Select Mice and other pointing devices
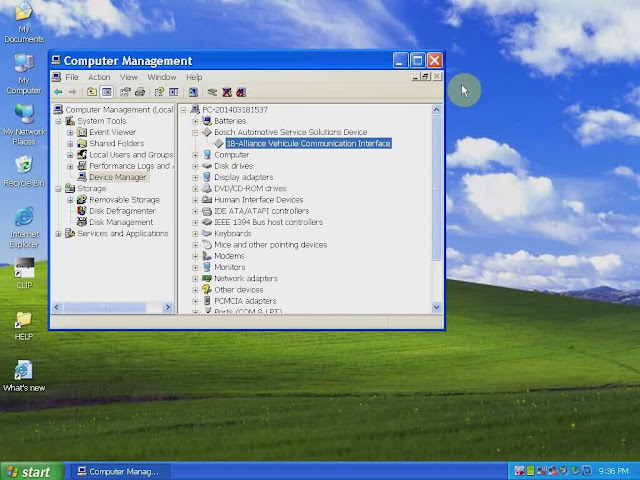 coord(270,244)
